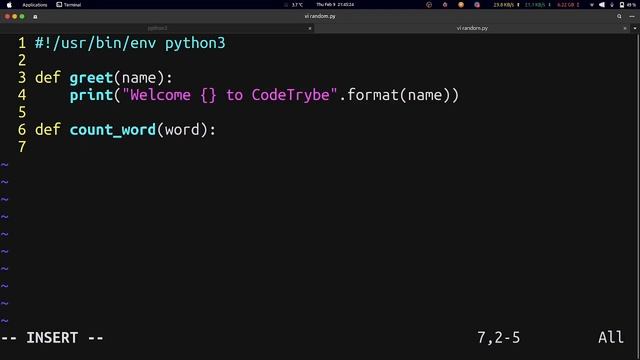Click the '(name):' parameter on line 3
The width and height of the screenshot is (640, 360).
[143, 78]
